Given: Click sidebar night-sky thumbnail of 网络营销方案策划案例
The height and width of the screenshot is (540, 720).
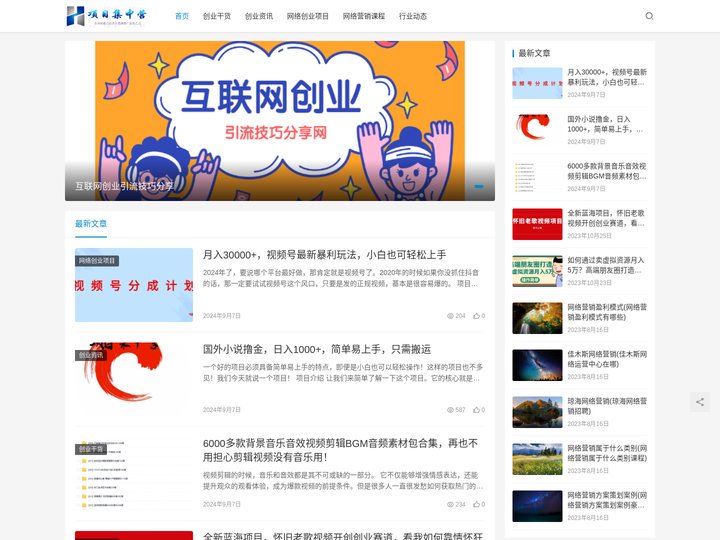Looking at the screenshot, I should [x=537, y=506].
